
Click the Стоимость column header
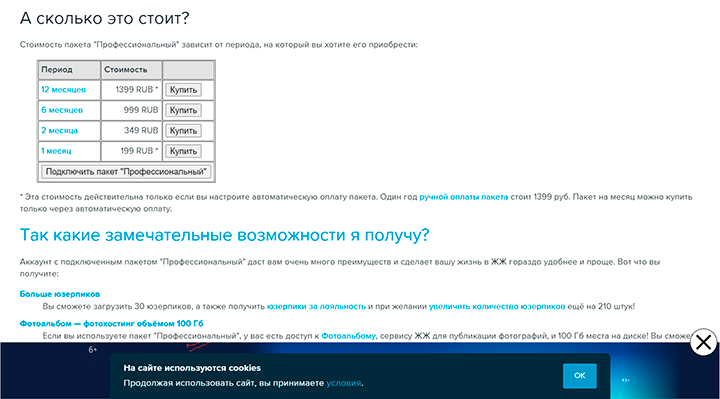click(131, 70)
